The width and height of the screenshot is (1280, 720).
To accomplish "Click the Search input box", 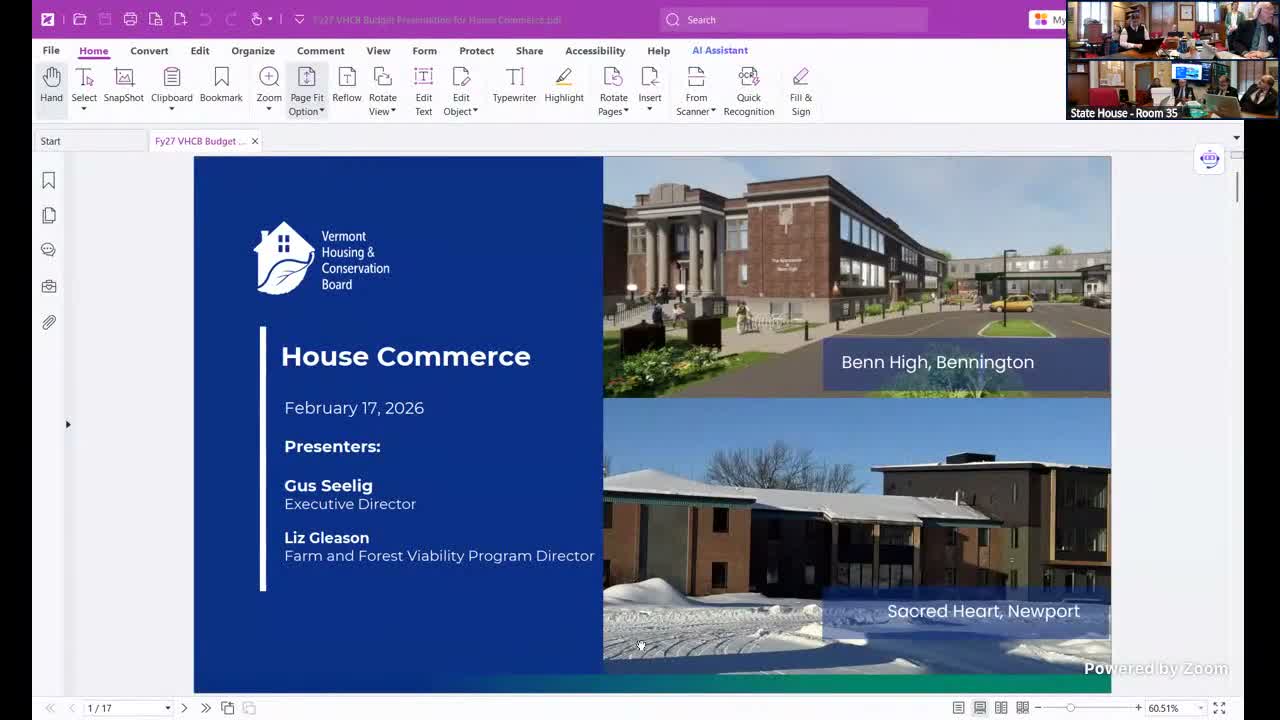I will click(800, 19).
